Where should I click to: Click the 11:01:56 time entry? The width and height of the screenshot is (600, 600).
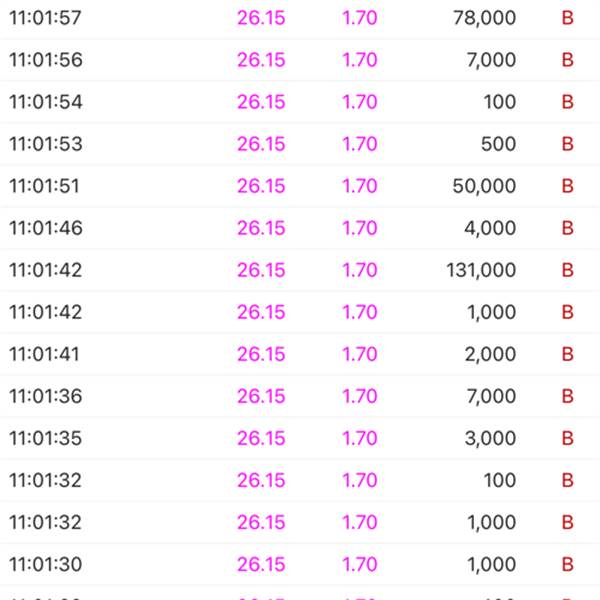click(46, 60)
